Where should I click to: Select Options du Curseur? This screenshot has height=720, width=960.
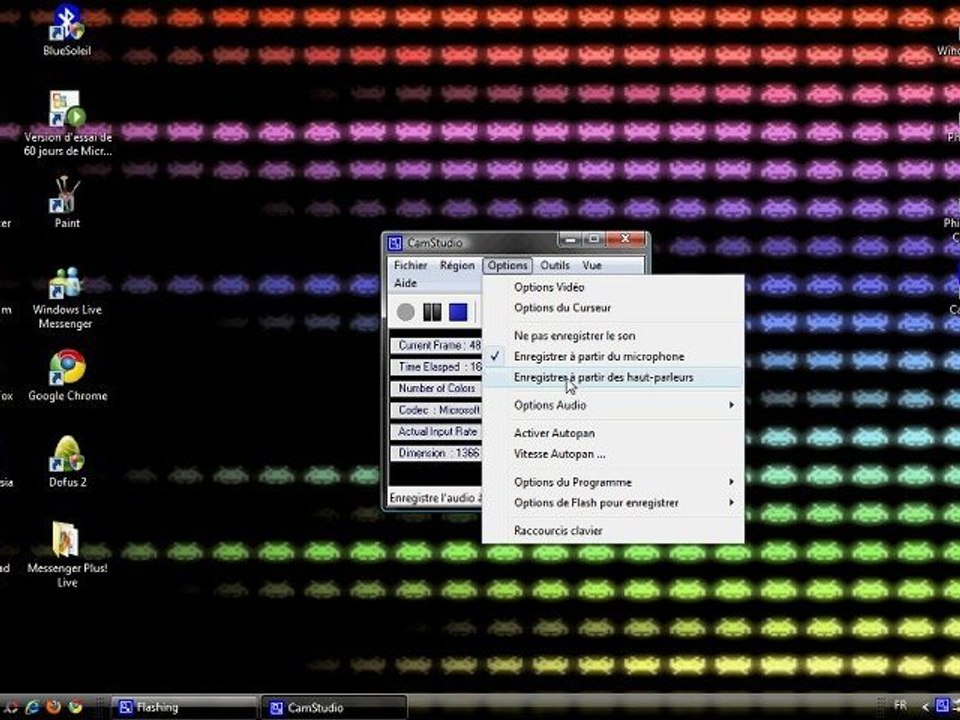pyautogui.click(x=613, y=308)
